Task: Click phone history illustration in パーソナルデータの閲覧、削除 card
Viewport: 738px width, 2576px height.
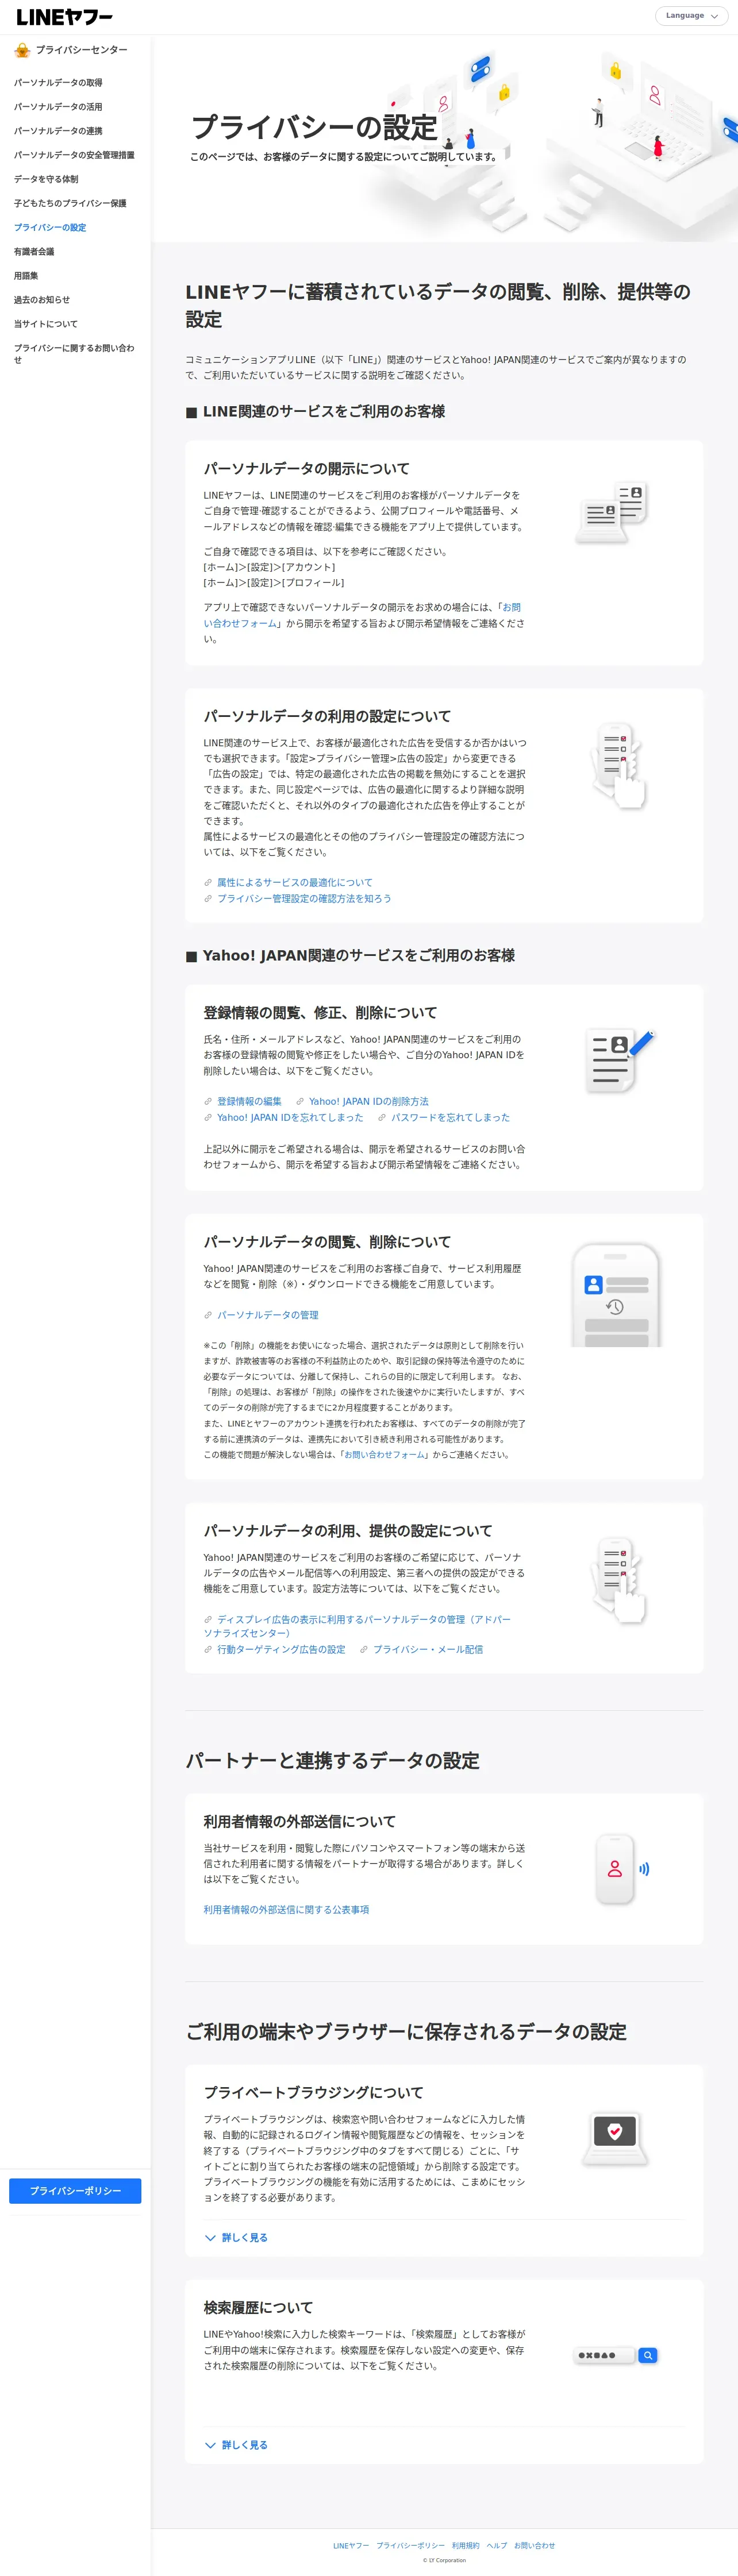Action: coord(616,1295)
